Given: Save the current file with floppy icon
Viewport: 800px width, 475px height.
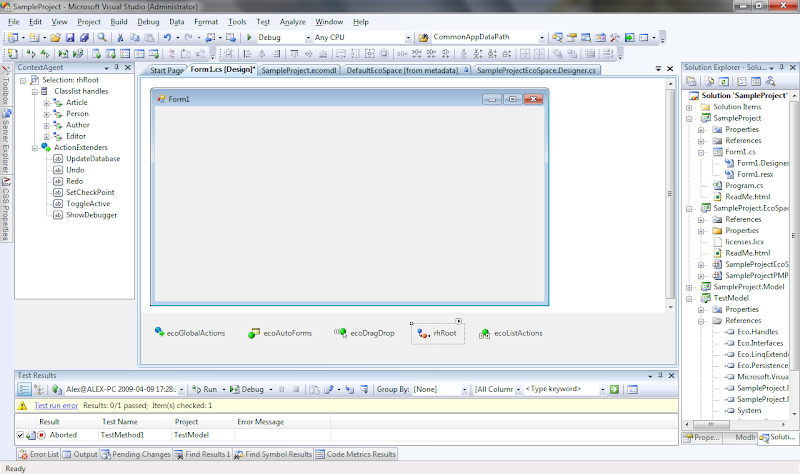Looking at the screenshot, I should pyautogui.click(x=70, y=37).
